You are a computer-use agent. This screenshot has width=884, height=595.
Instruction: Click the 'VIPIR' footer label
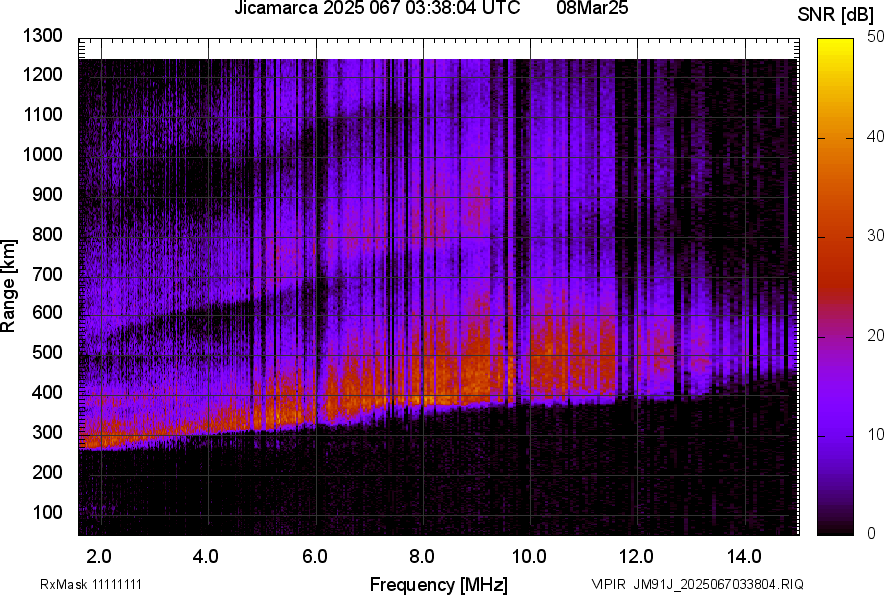click(609, 584)
